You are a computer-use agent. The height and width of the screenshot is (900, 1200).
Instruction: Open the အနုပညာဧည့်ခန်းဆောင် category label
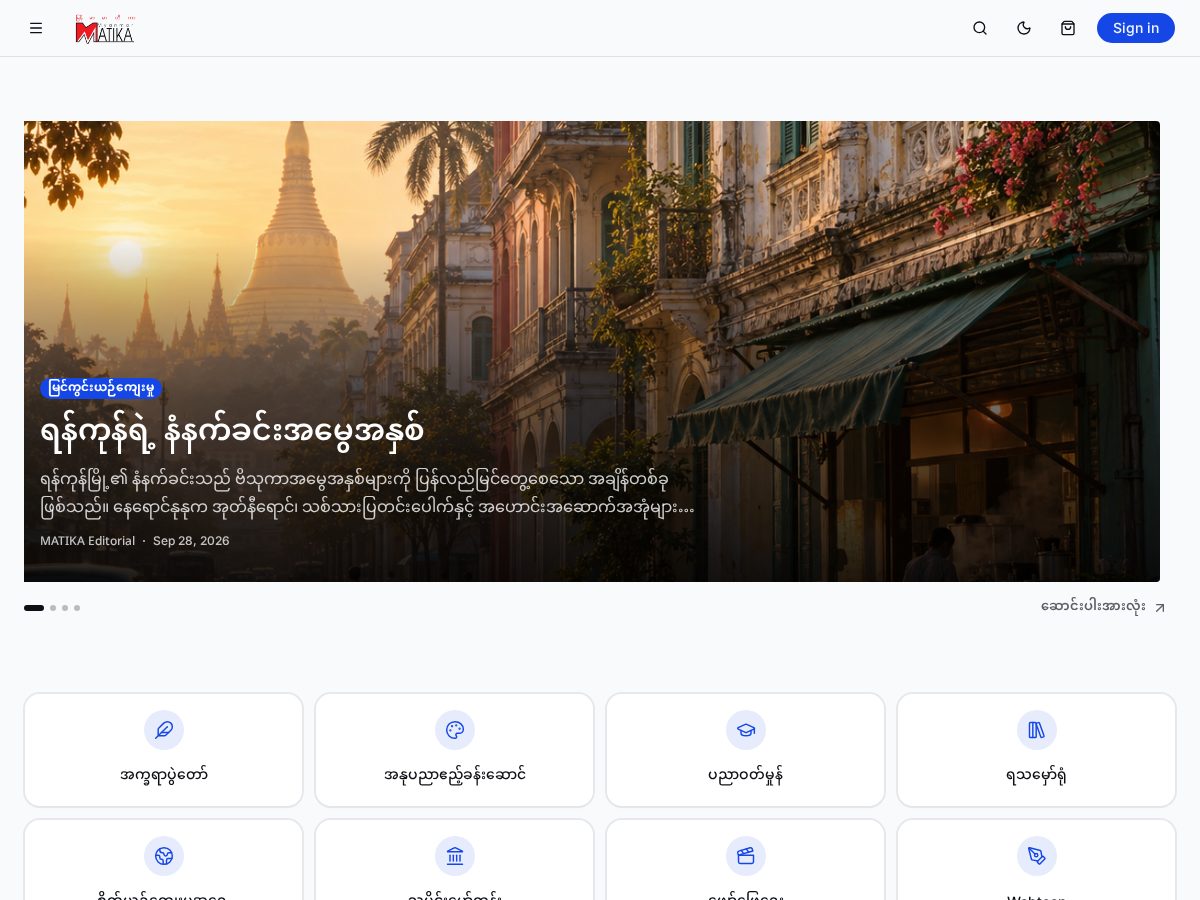coord(455,775)
